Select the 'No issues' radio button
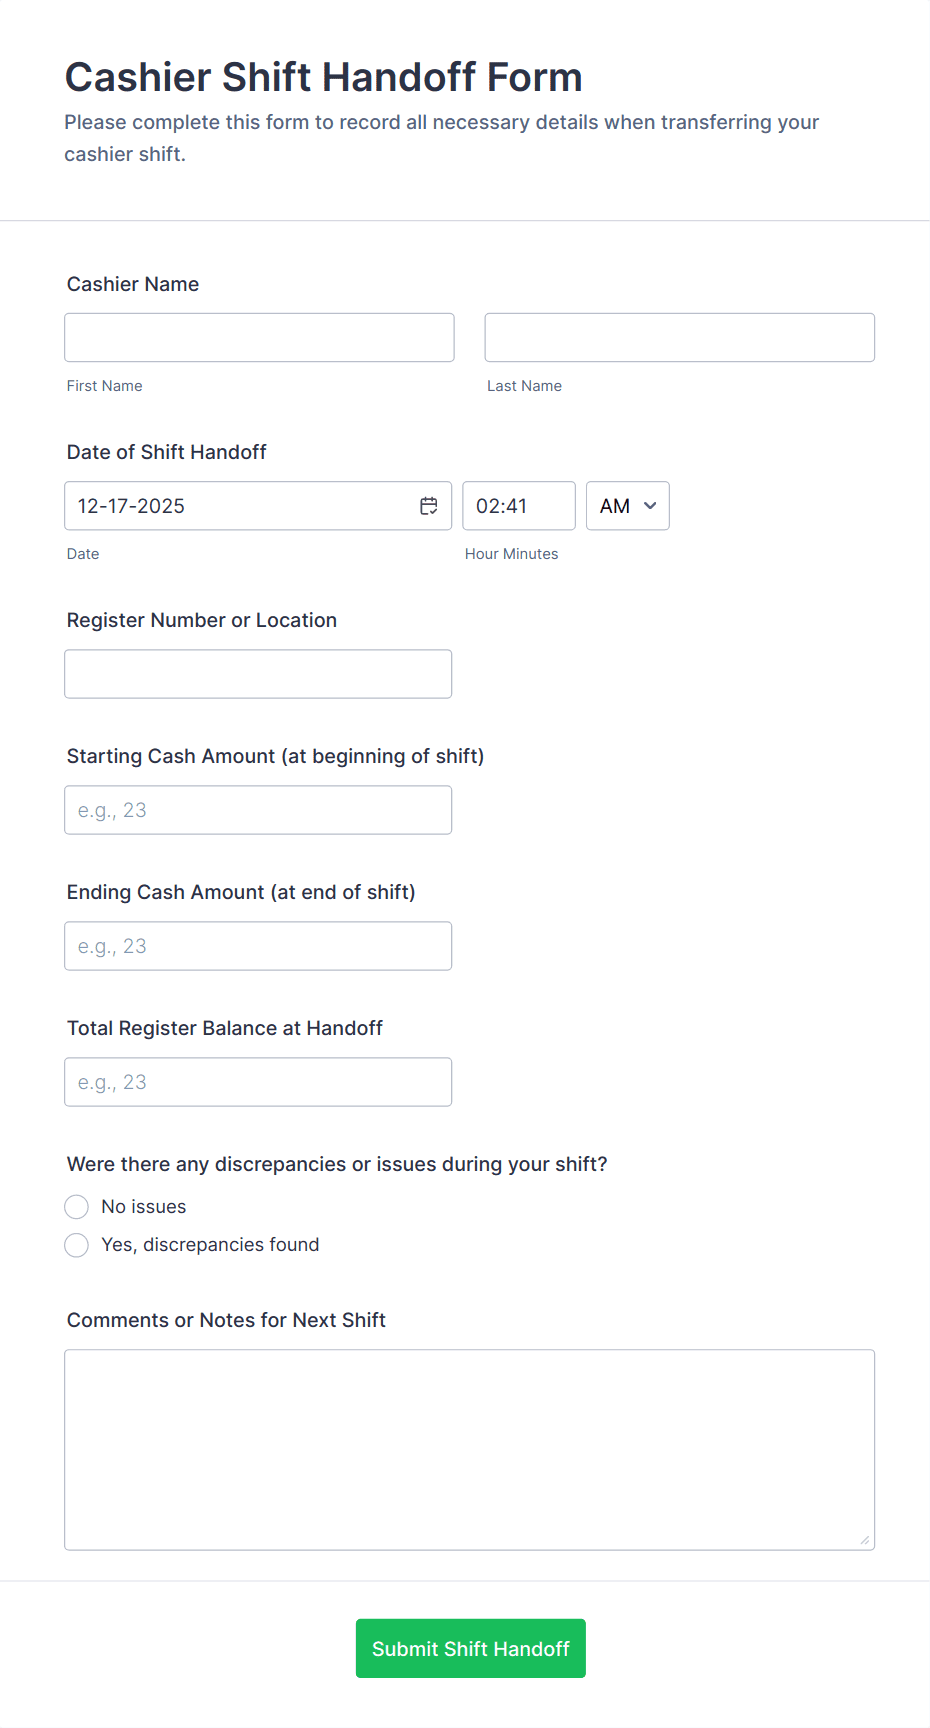 [76, 1206]
